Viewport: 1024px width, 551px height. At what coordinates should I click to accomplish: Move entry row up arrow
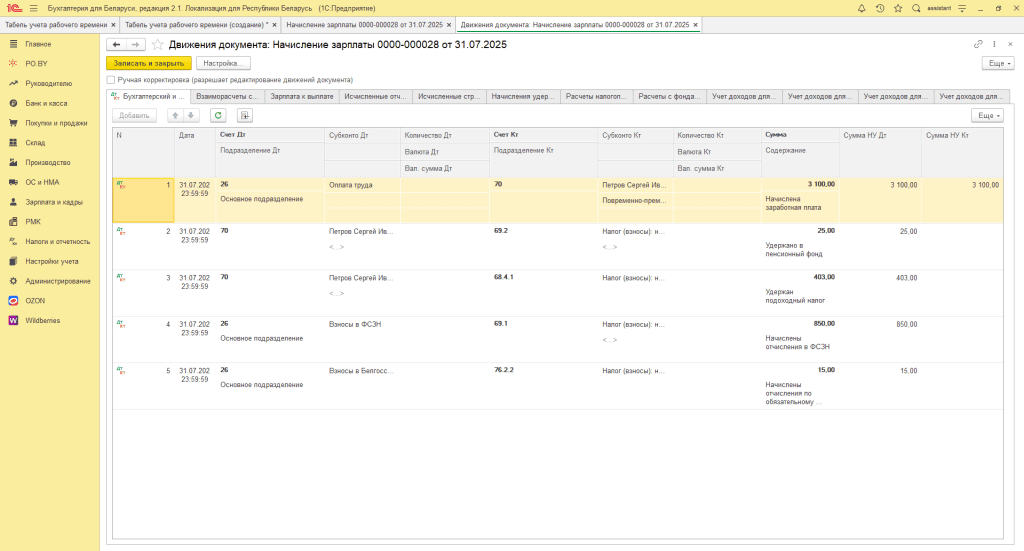(x=175, y=116)
